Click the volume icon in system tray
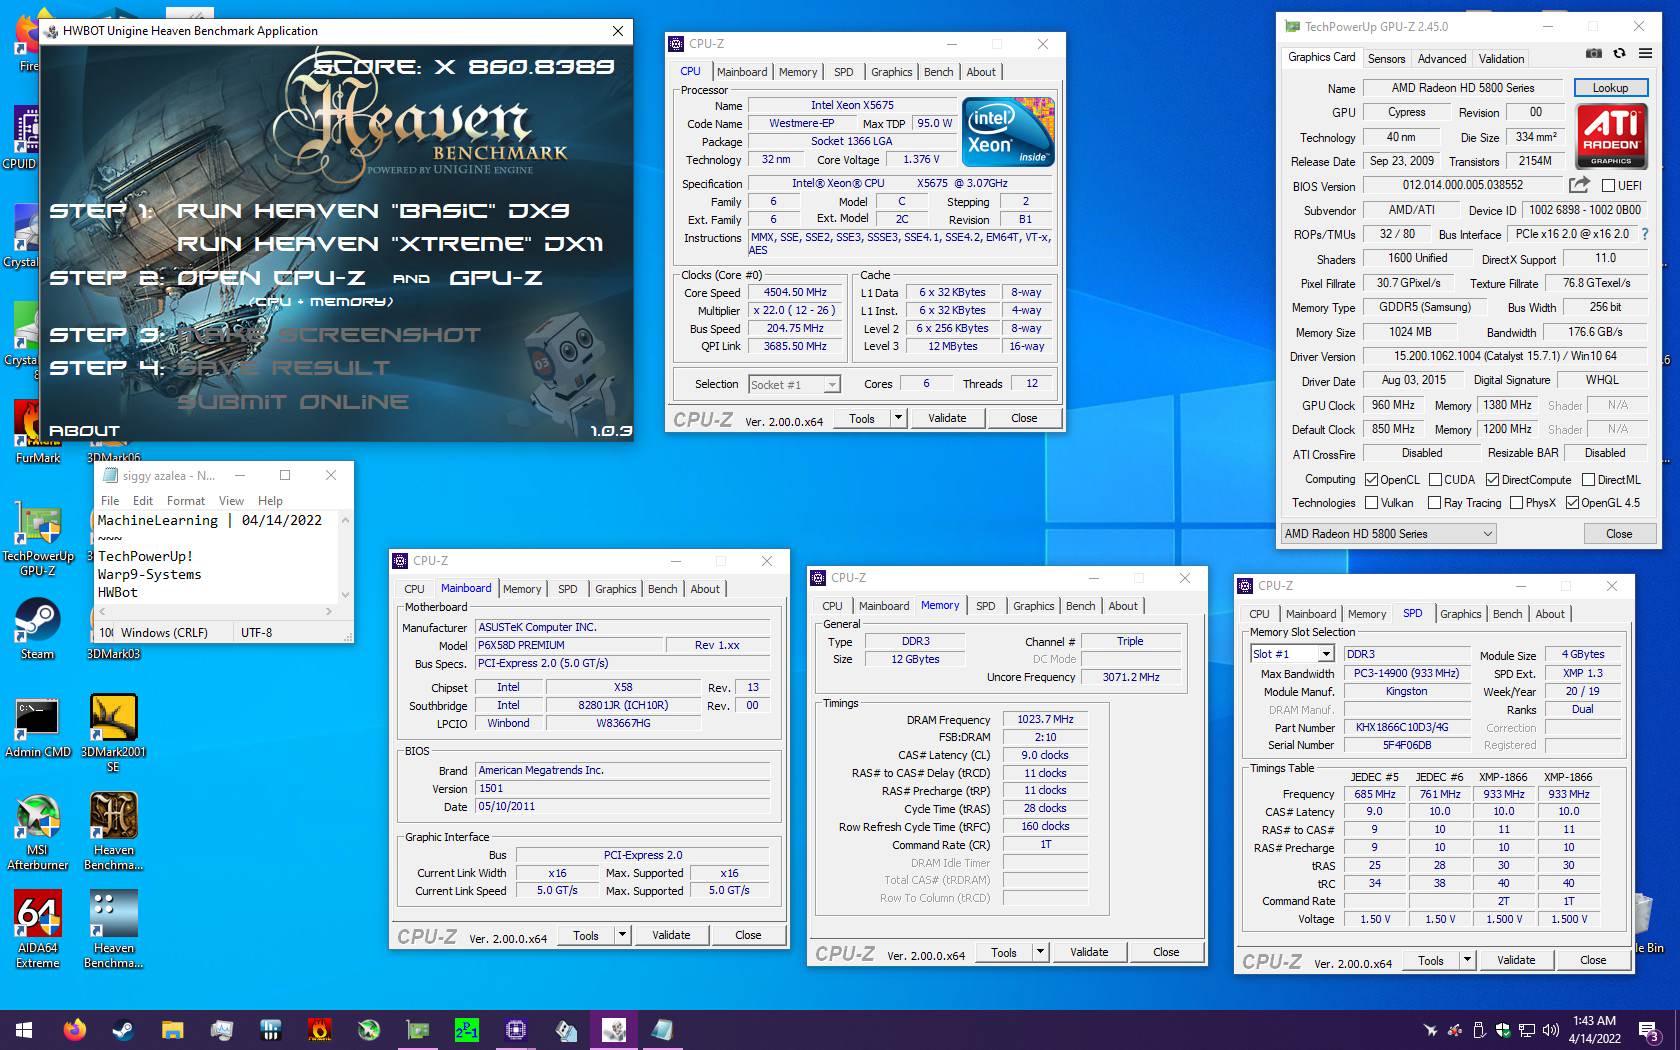Image resolution: width=1680 pixels, height=1050 pixels. coord(1550,1030)
